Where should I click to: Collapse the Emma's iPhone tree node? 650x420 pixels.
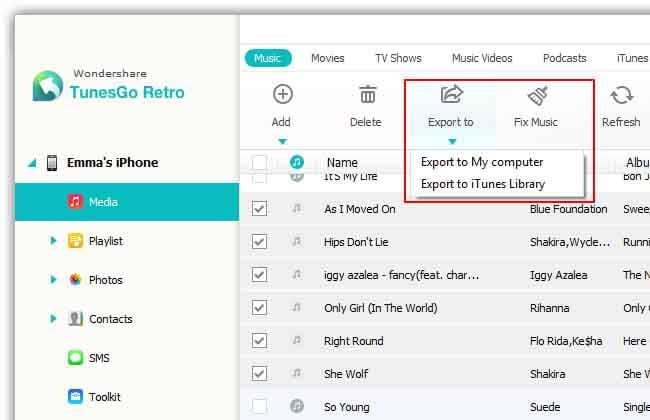click(x=32, y=163)
